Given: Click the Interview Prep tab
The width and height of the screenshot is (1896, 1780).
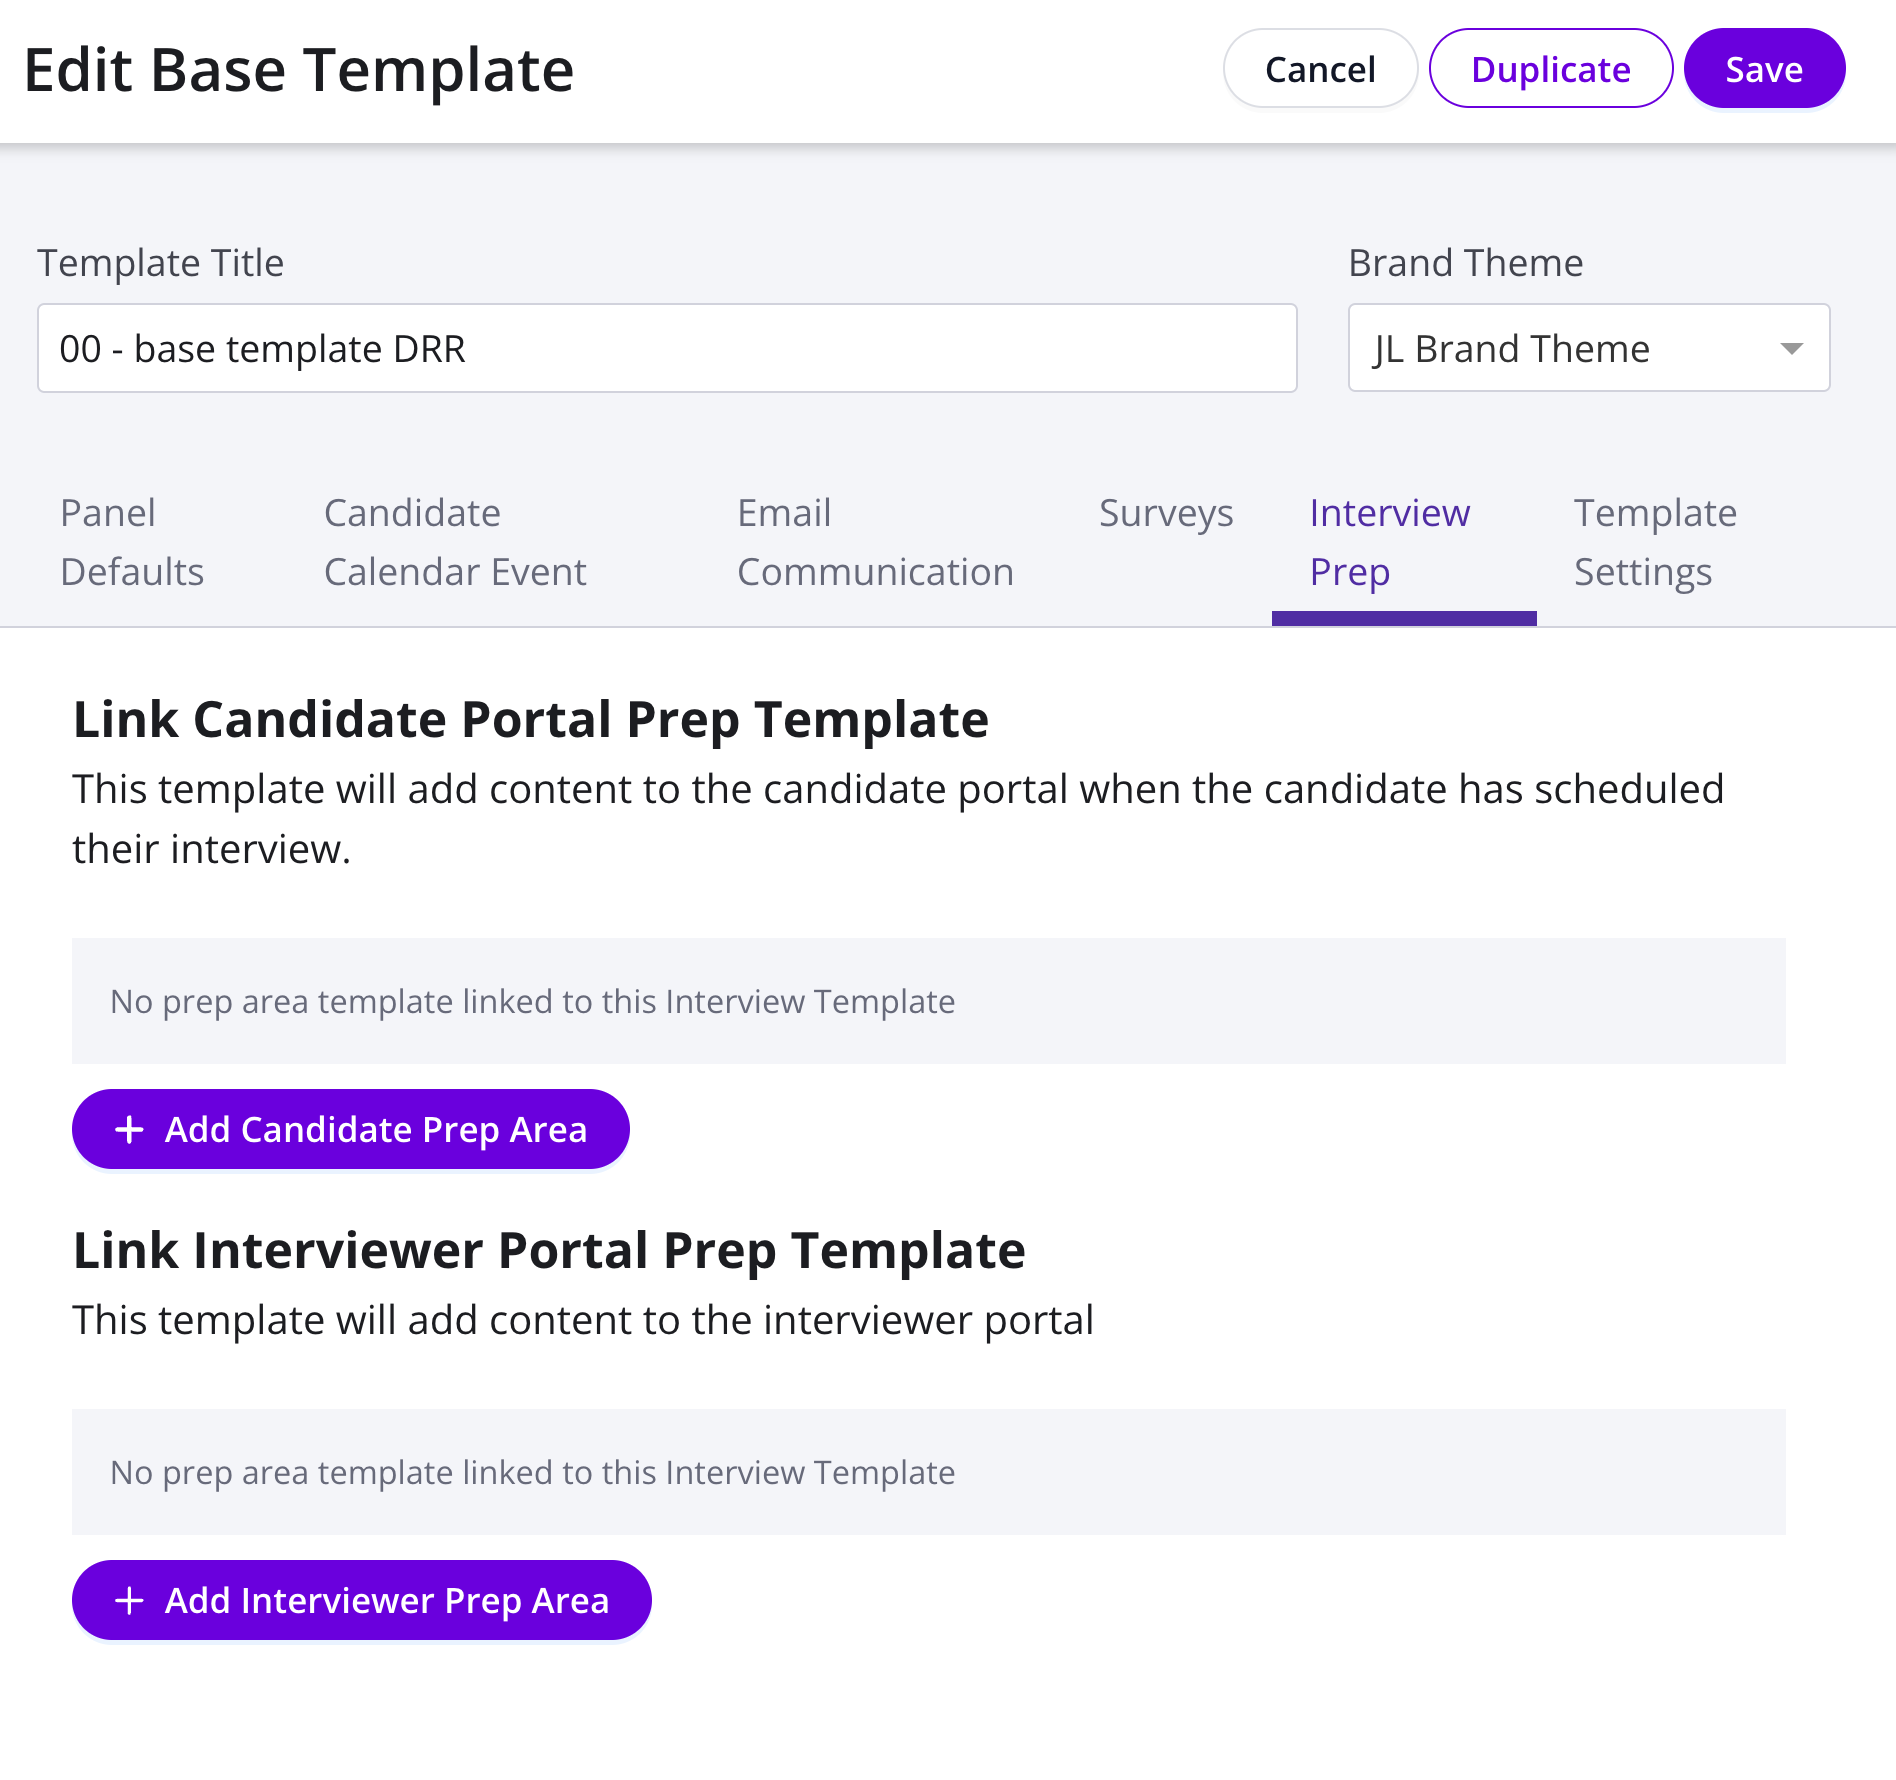Looking at the screenshot, I should pos(1390,542).
